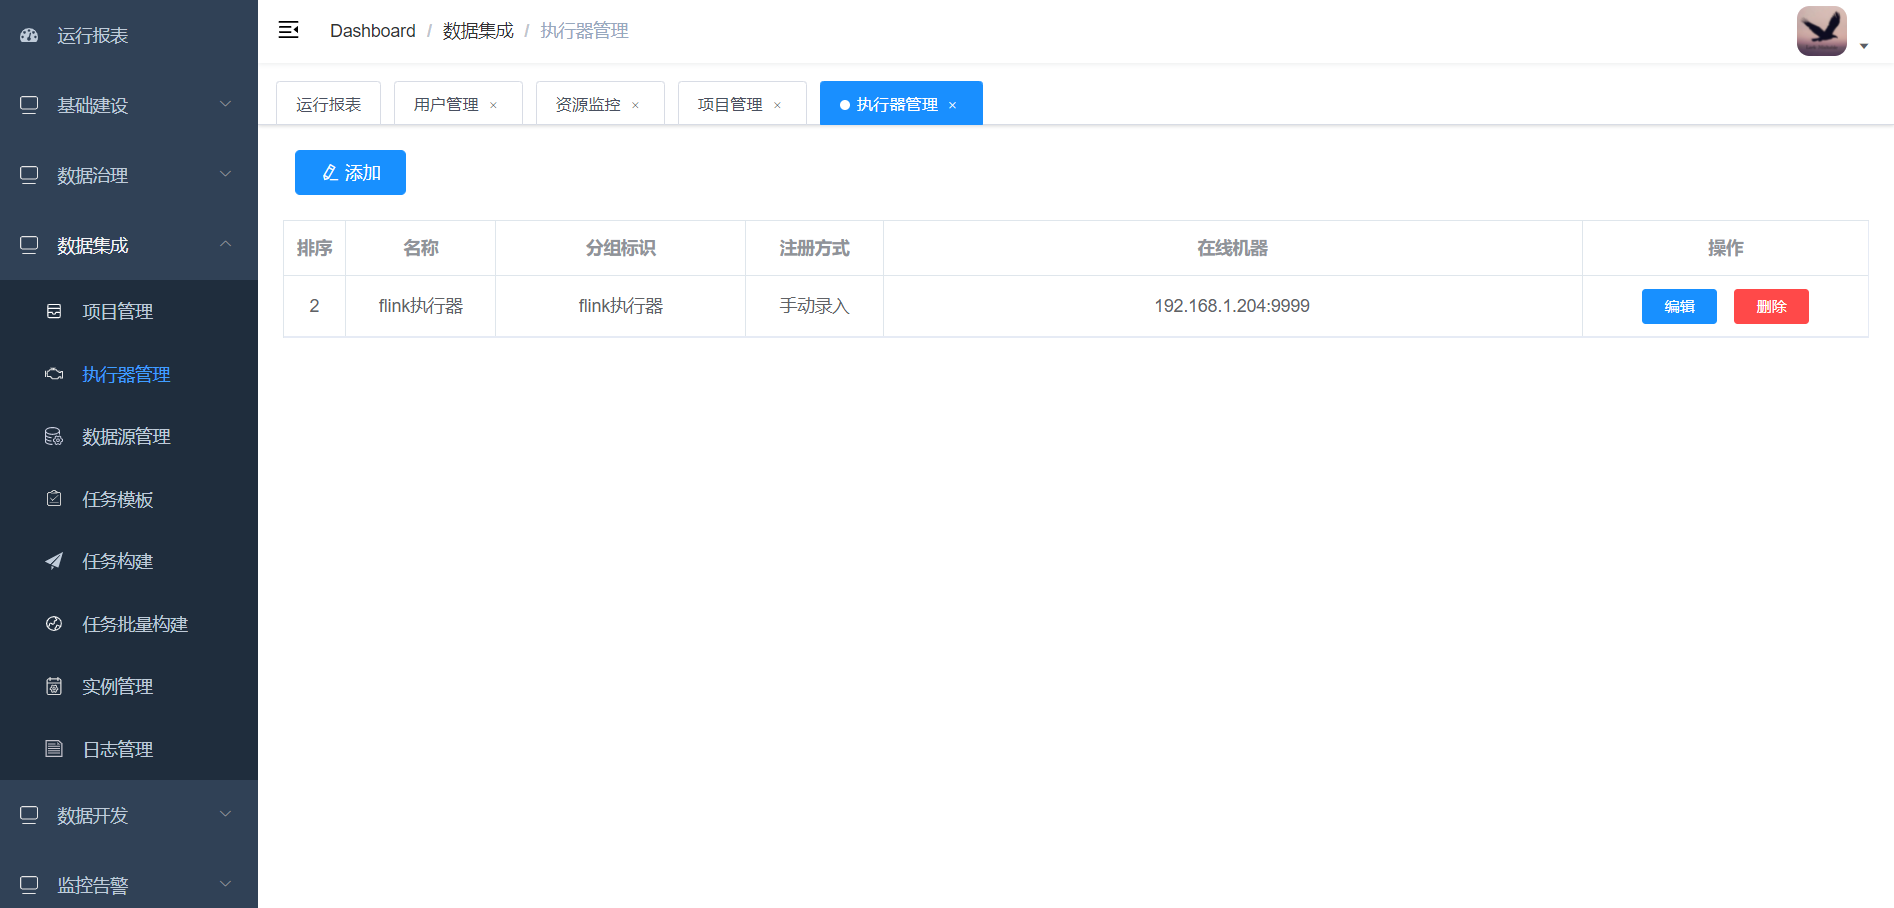Click the dashboard gauge icon beside 运行报表
Viewport: 1894px width, 908px height.
[29, 35]
